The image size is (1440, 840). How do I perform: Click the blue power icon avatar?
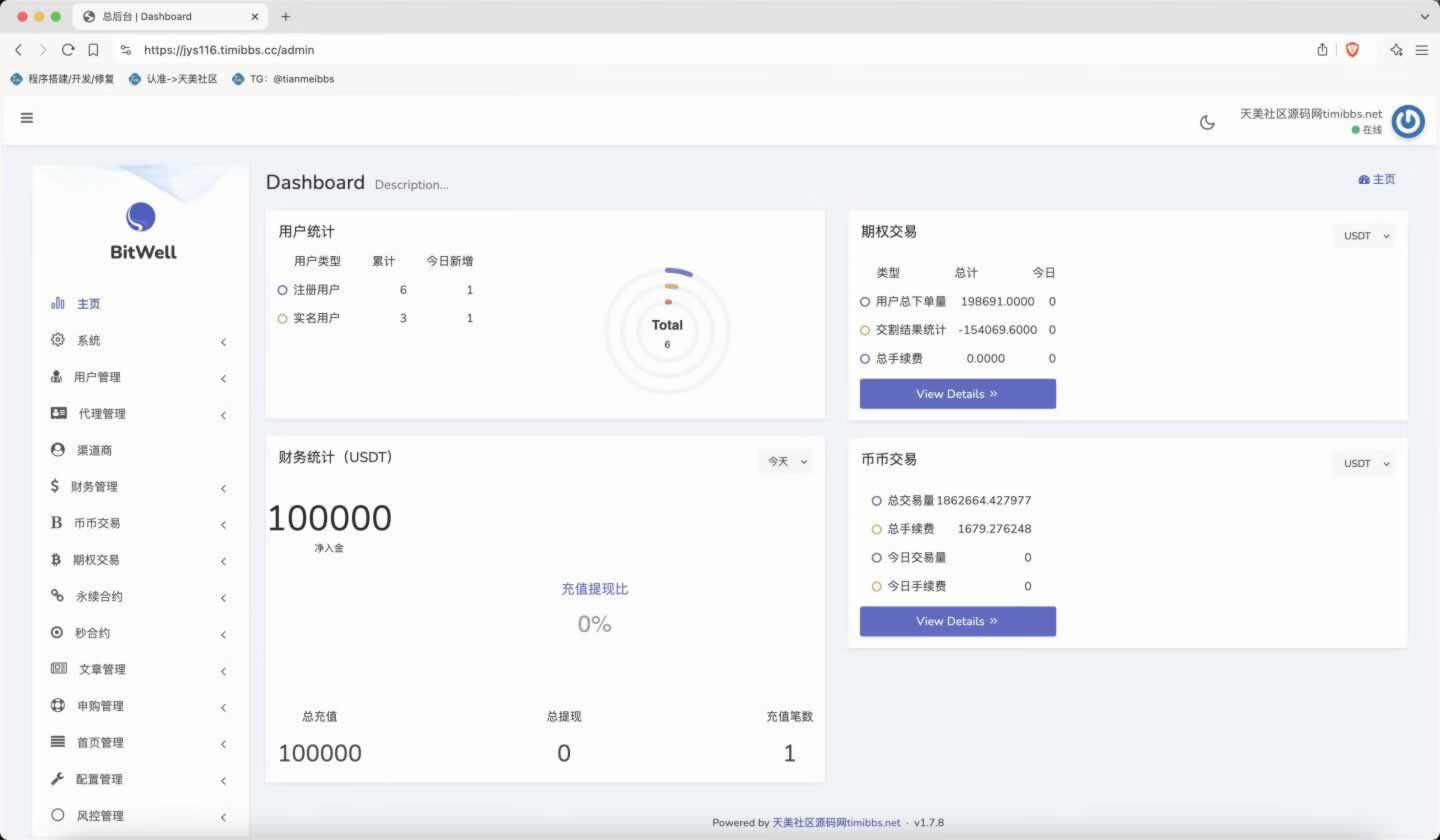(x=1408, y=121)
